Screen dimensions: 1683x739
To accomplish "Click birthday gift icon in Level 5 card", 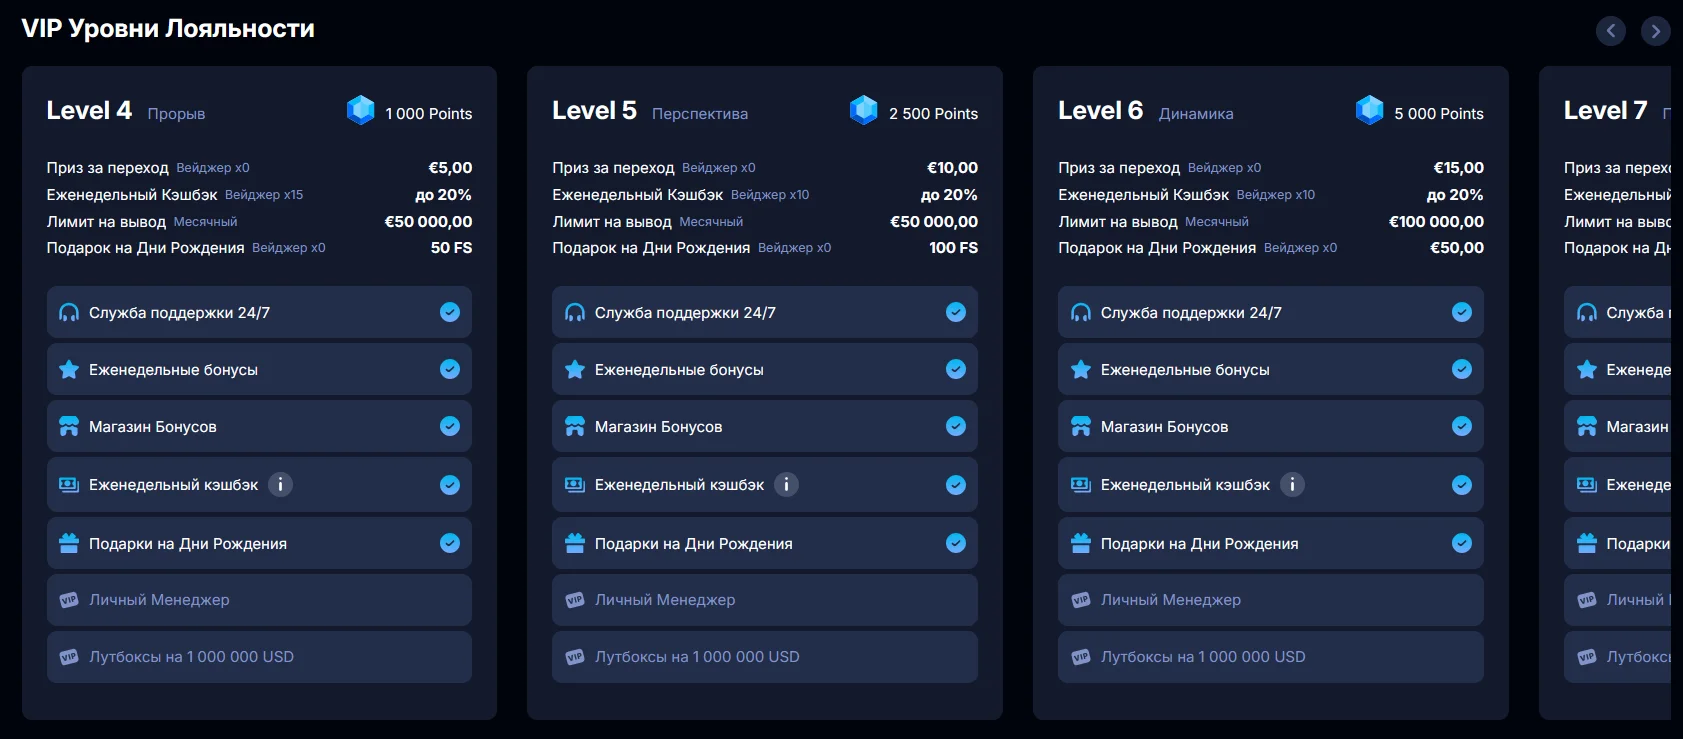I will (x=575, y=544).
